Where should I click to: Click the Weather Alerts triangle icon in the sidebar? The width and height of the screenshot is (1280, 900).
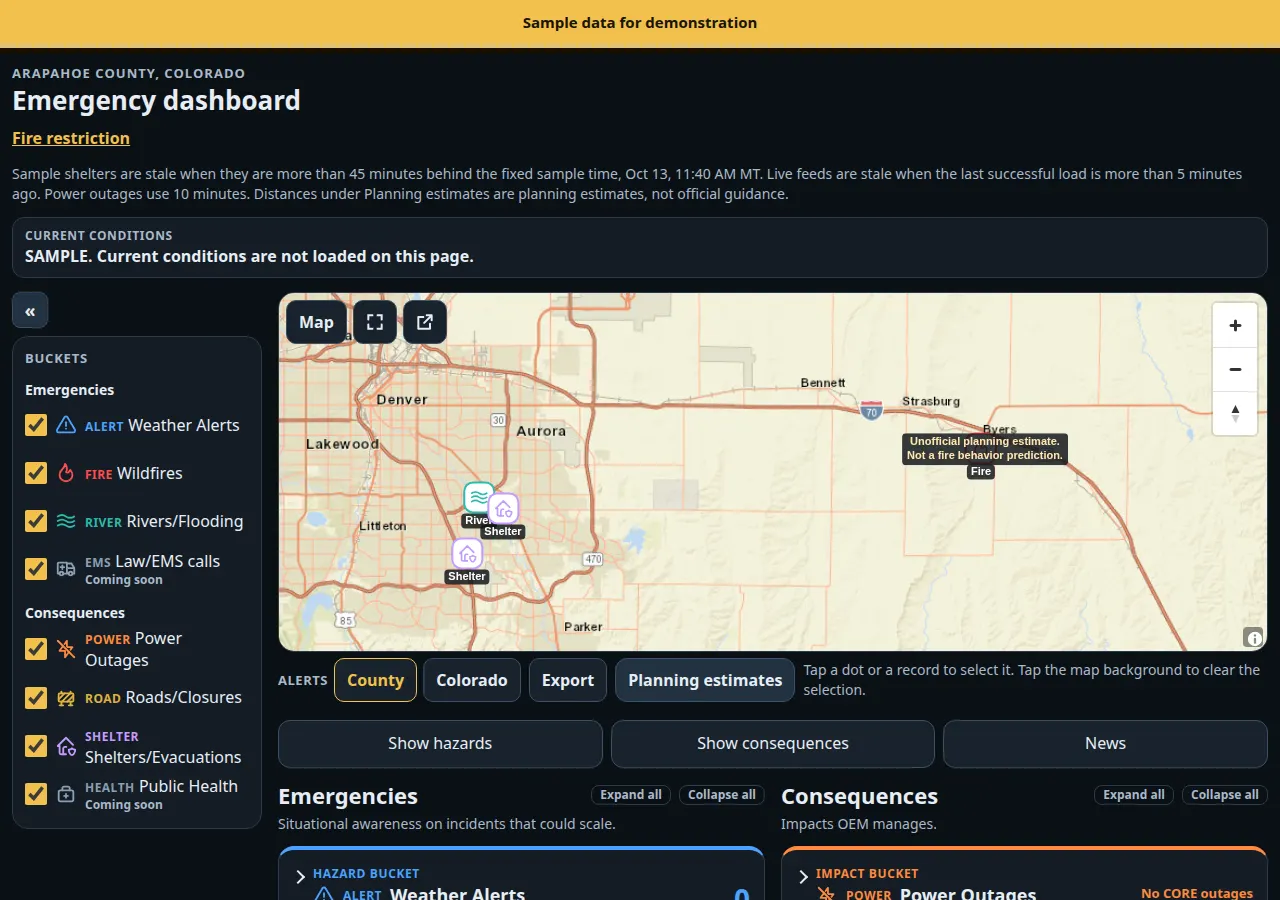click(x=66, y=425)
